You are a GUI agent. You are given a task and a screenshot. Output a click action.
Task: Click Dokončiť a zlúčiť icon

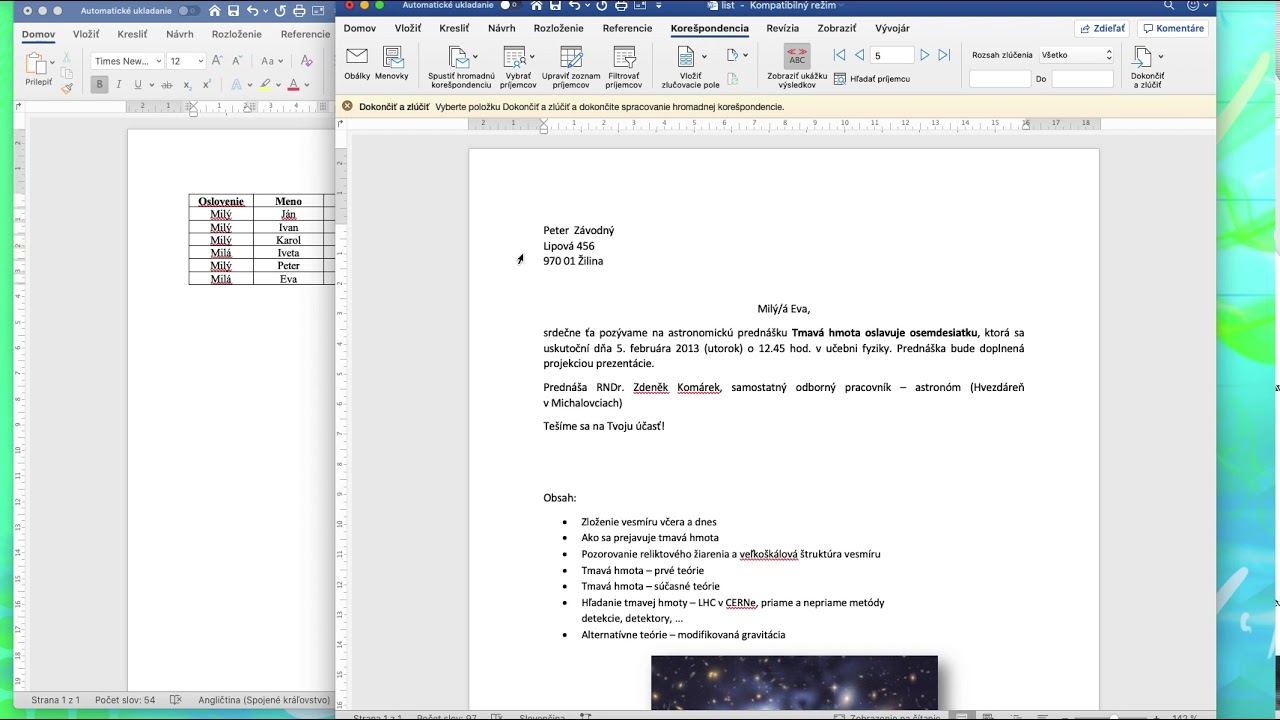[1142, 56]
